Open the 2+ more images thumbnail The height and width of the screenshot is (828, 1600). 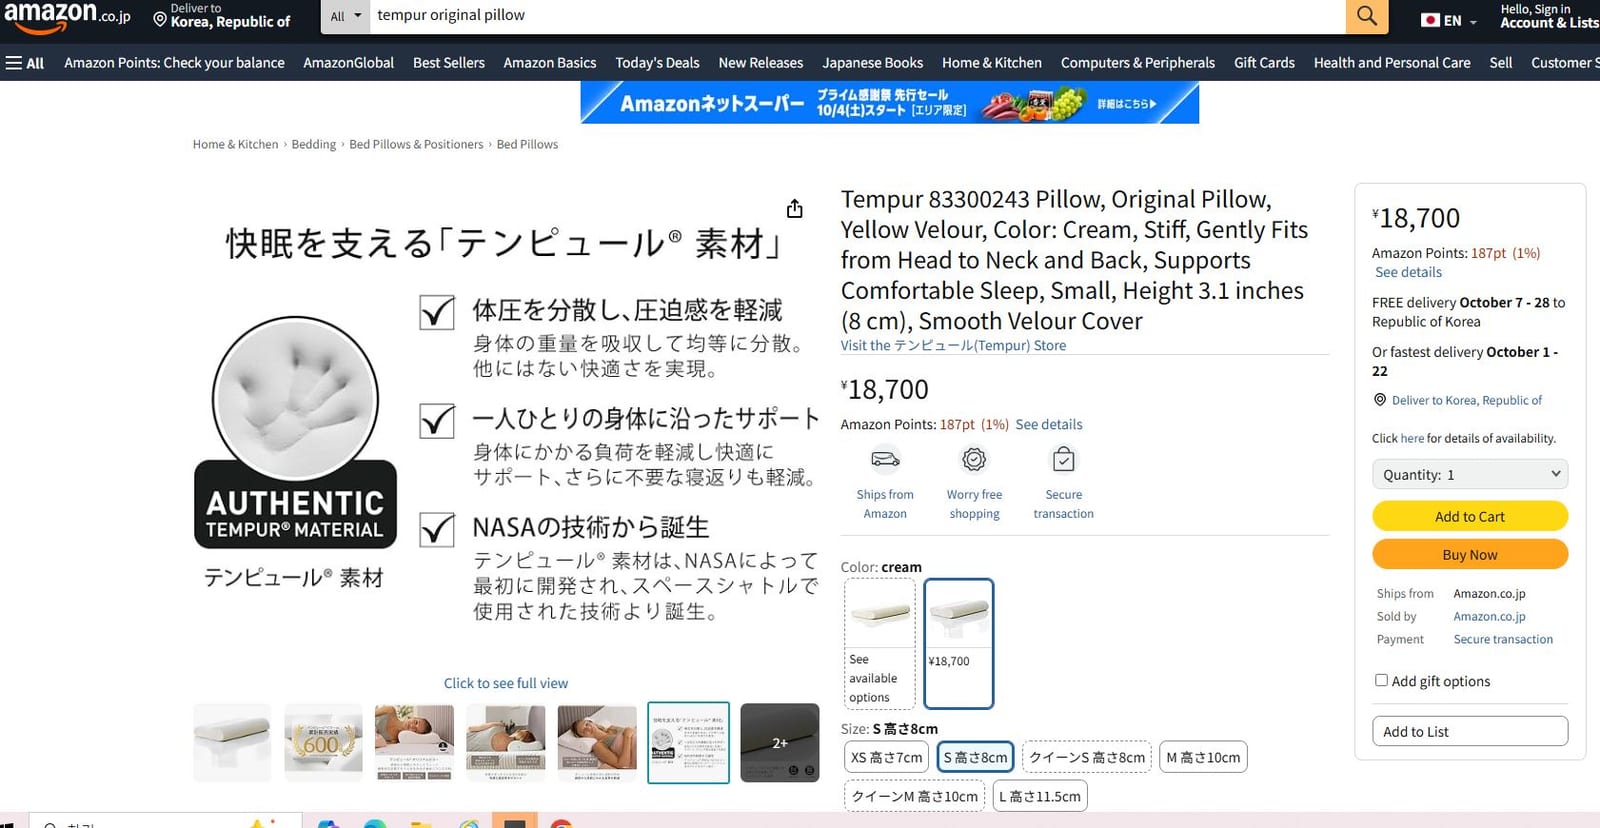pos(780,742)
